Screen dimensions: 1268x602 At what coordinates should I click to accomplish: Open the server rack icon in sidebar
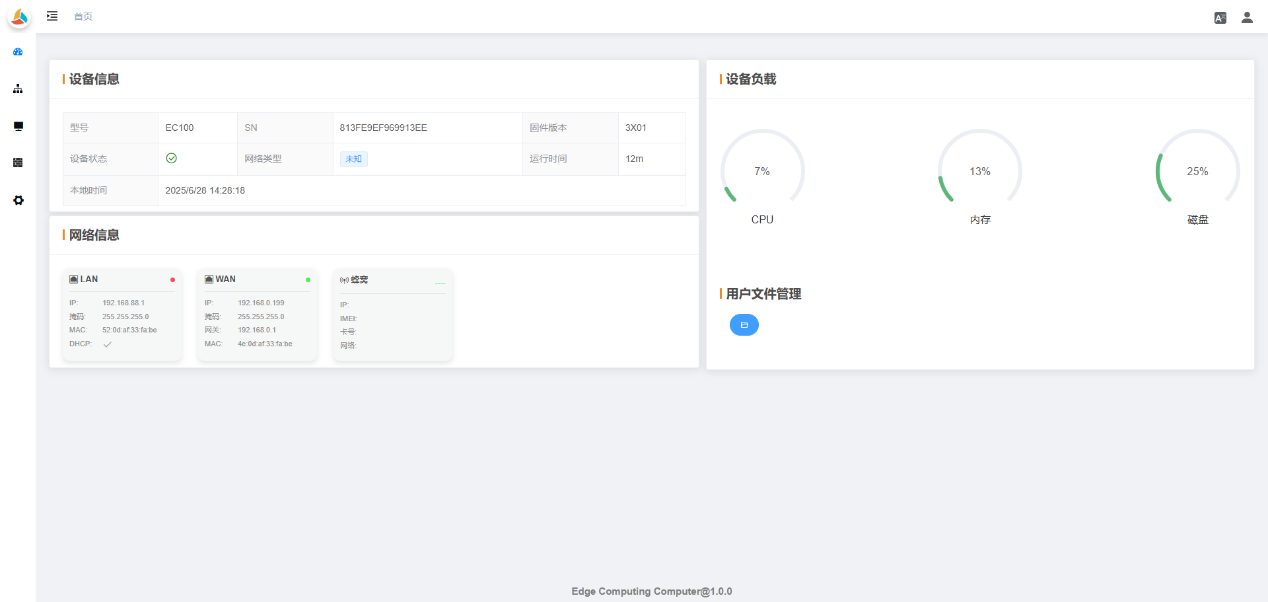click(18, 162)
